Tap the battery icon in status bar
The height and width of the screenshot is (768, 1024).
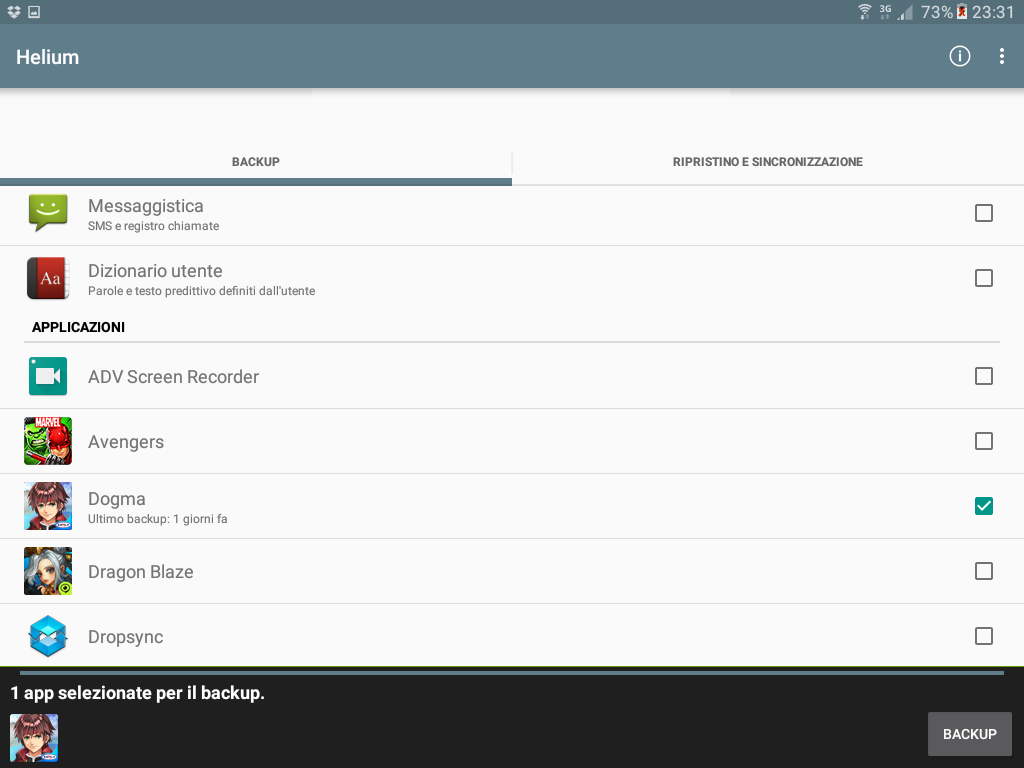pos(962,12)
